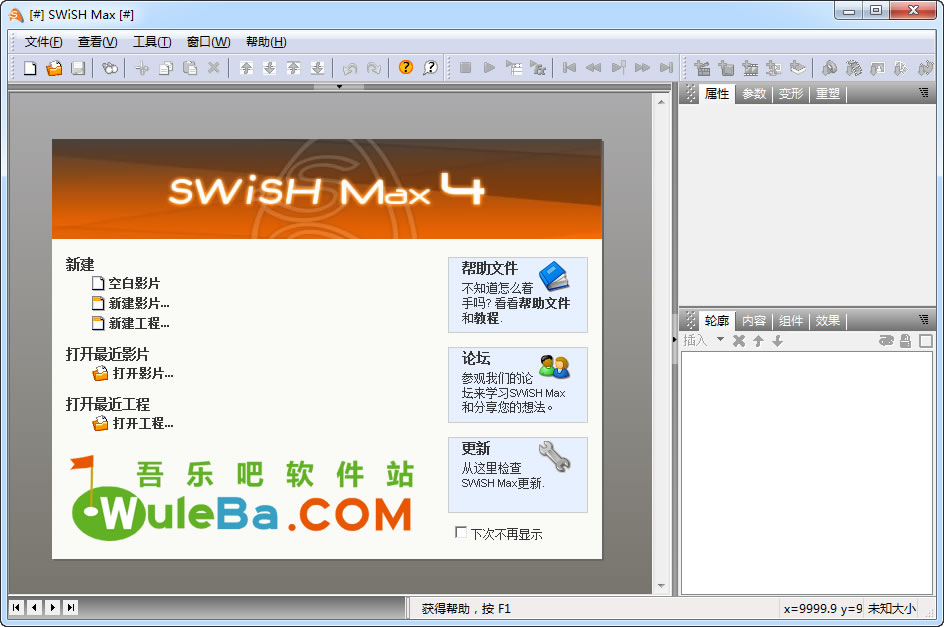Image resolution: width=944 pixels, height=627 pixels.
Task: Switch to the 轮廓 tab
Action: pyautogui.click(x=716, y=320)
